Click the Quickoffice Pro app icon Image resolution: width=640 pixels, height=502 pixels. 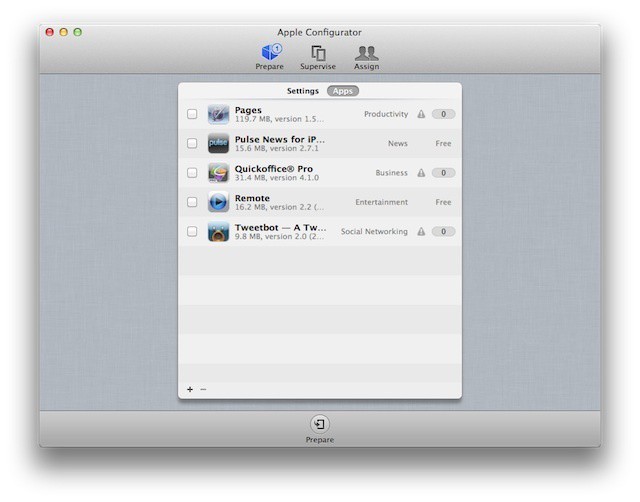coord(218,173)
